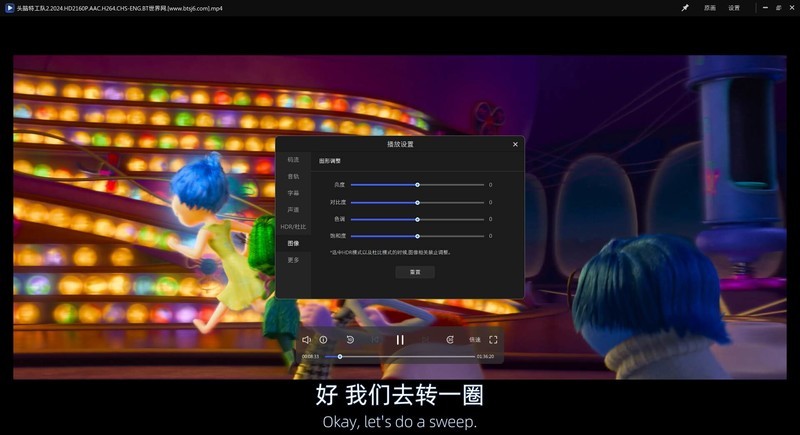The height and width of the screenshot is (435, 800).
Task: Switch to the 字幕 settings tab
Action: tap(293, 193)
